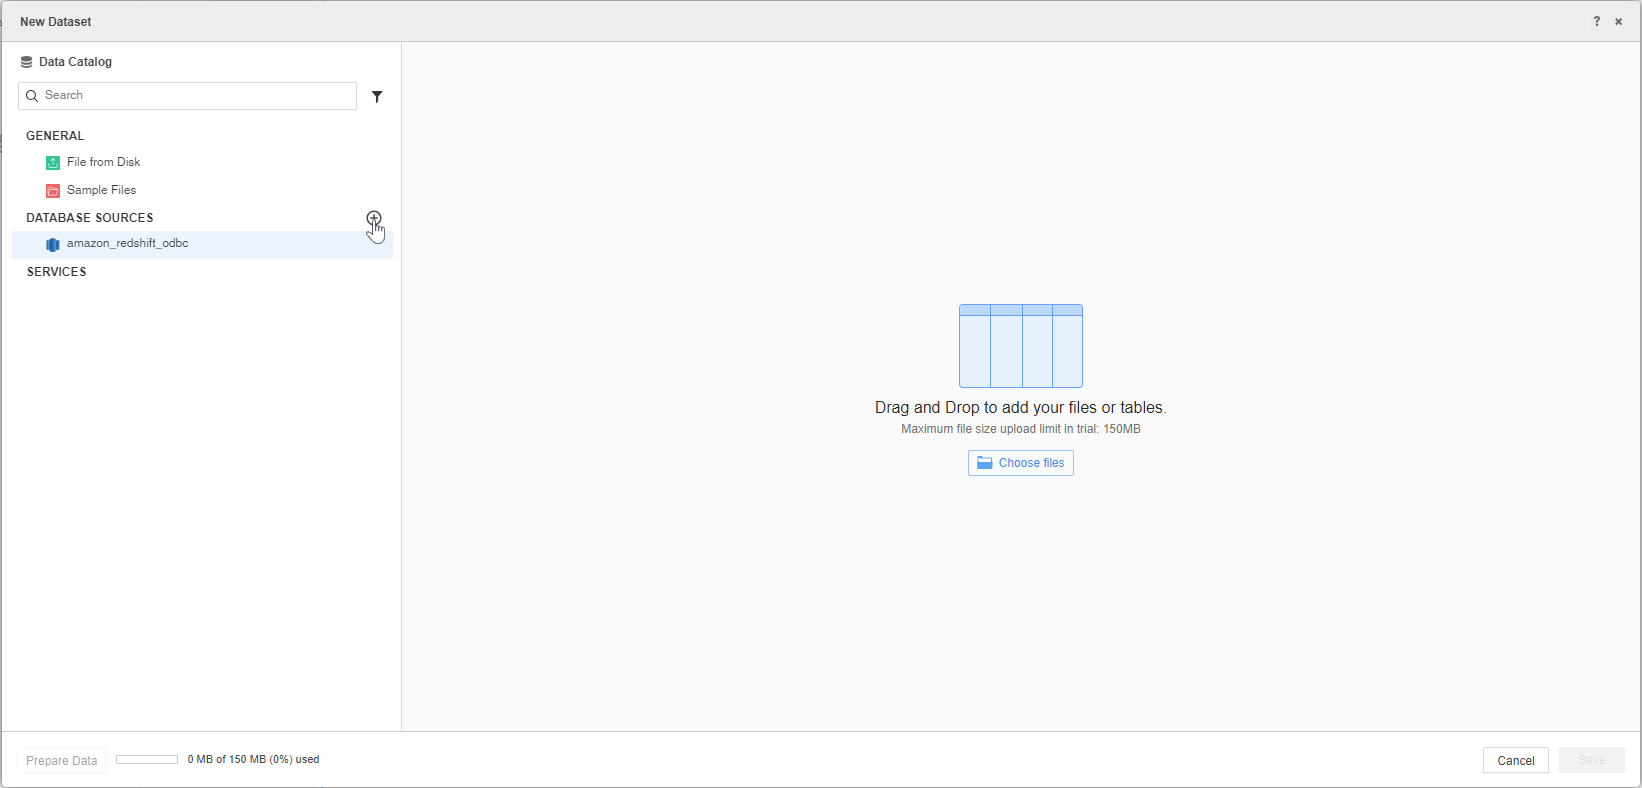Click the Prepare Data button

[x=61, y=761]
